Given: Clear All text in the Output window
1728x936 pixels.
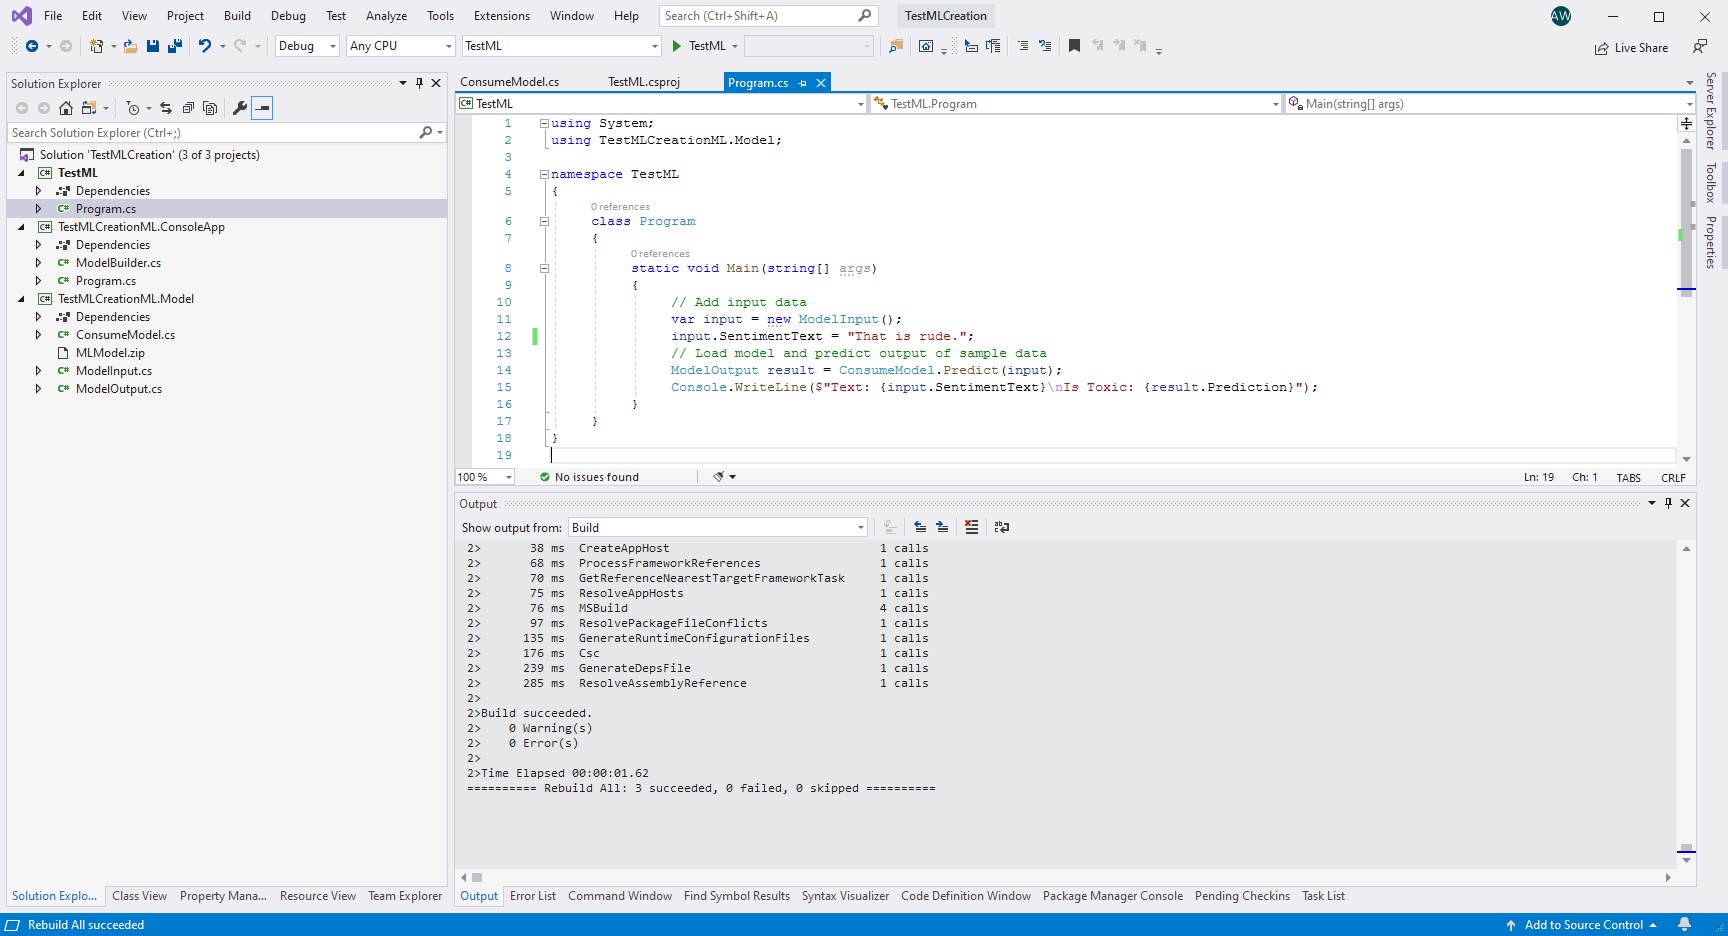Looking at the screenshot, I should (x=971, y=527).
